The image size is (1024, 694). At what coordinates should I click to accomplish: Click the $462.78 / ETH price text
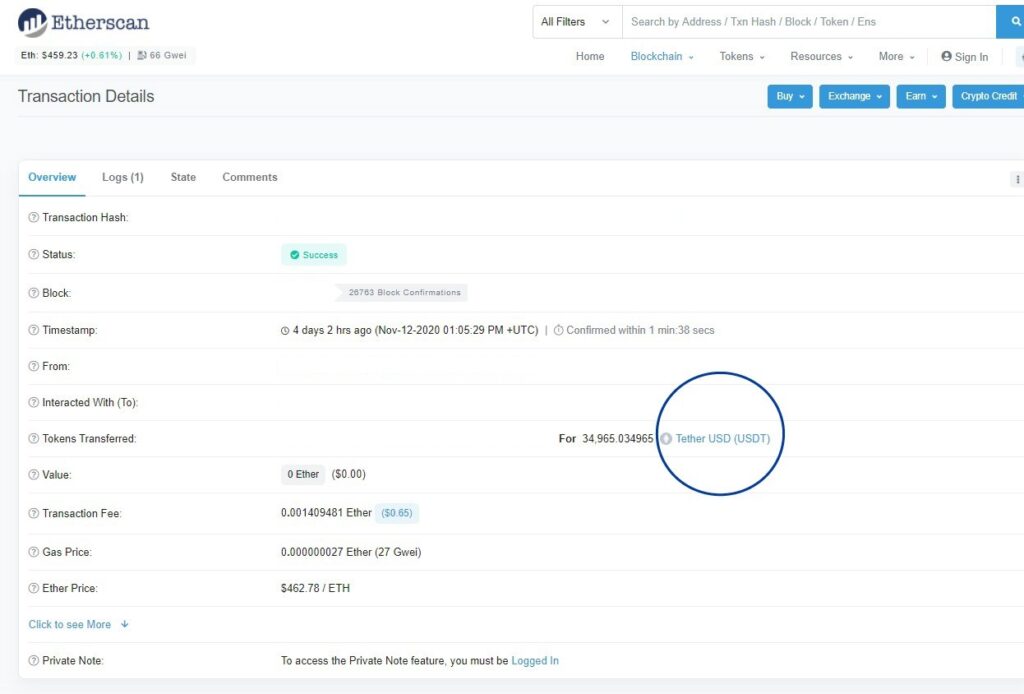coord(315,588)
